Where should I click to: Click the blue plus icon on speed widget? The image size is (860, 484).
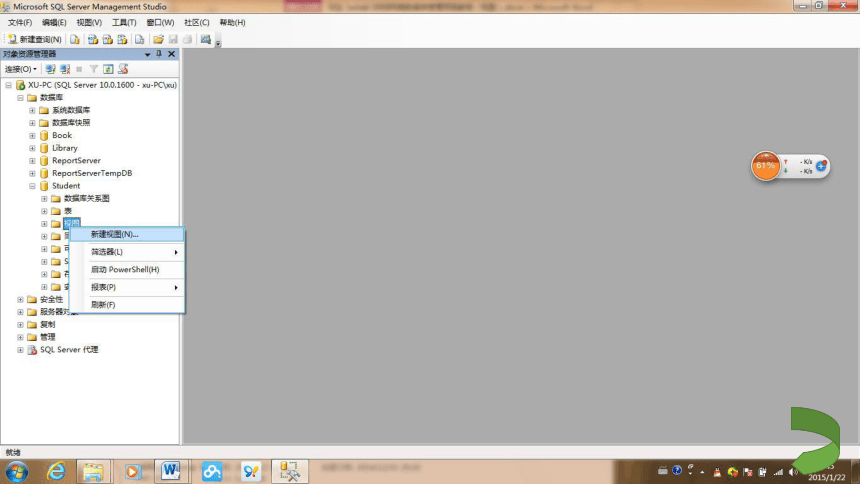(821, 166)
